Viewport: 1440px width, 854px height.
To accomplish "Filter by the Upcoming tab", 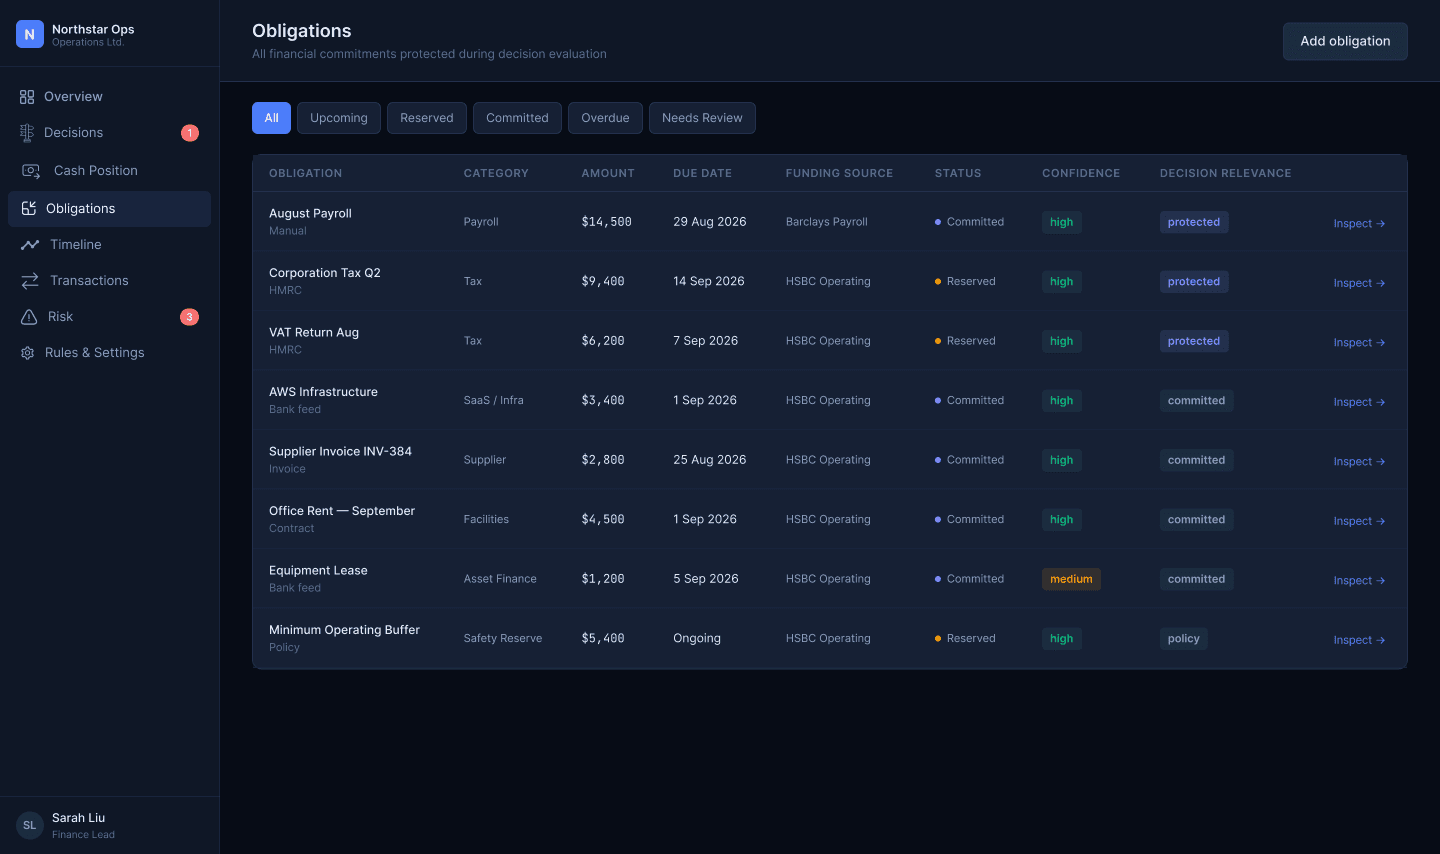I will pyautogui.click(x=339, y=118).
